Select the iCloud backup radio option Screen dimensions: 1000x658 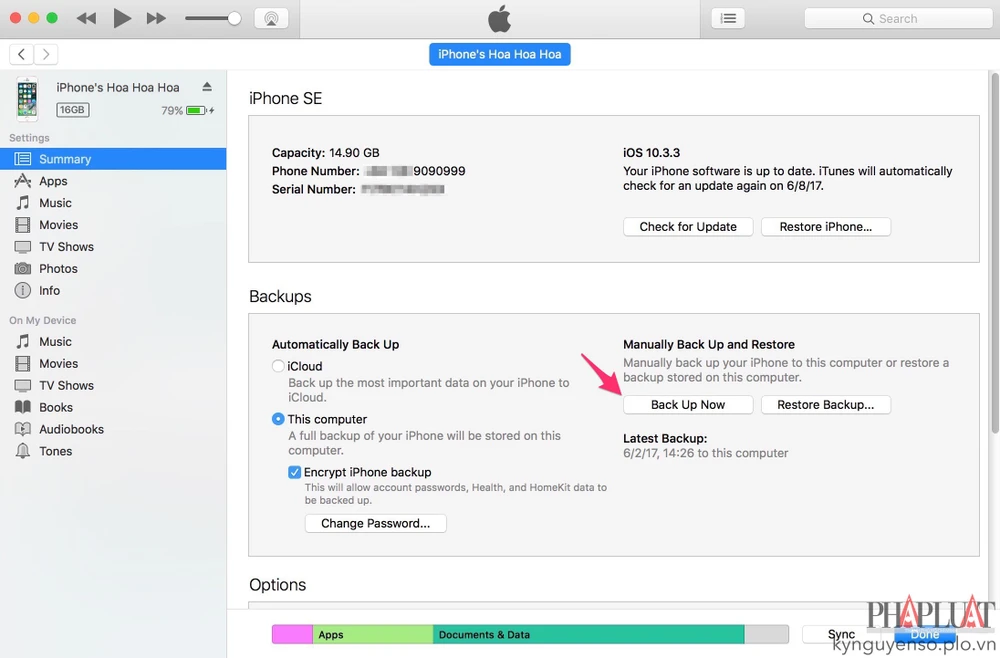tap(279, 366)
